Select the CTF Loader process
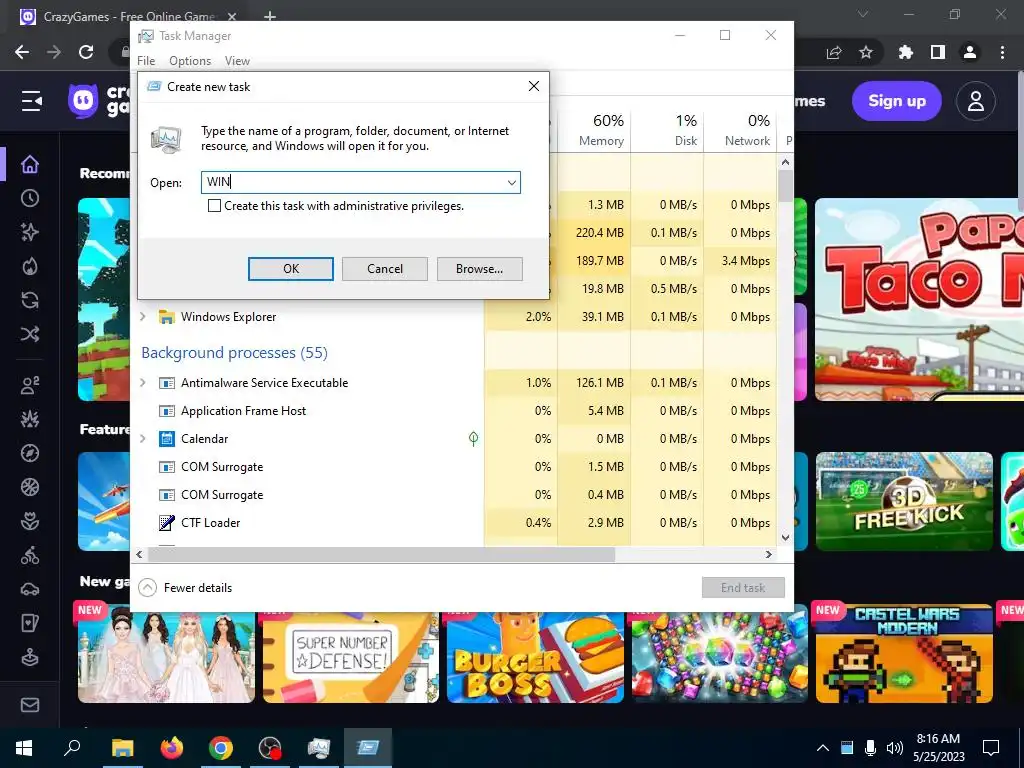 [x=210, y=523]
